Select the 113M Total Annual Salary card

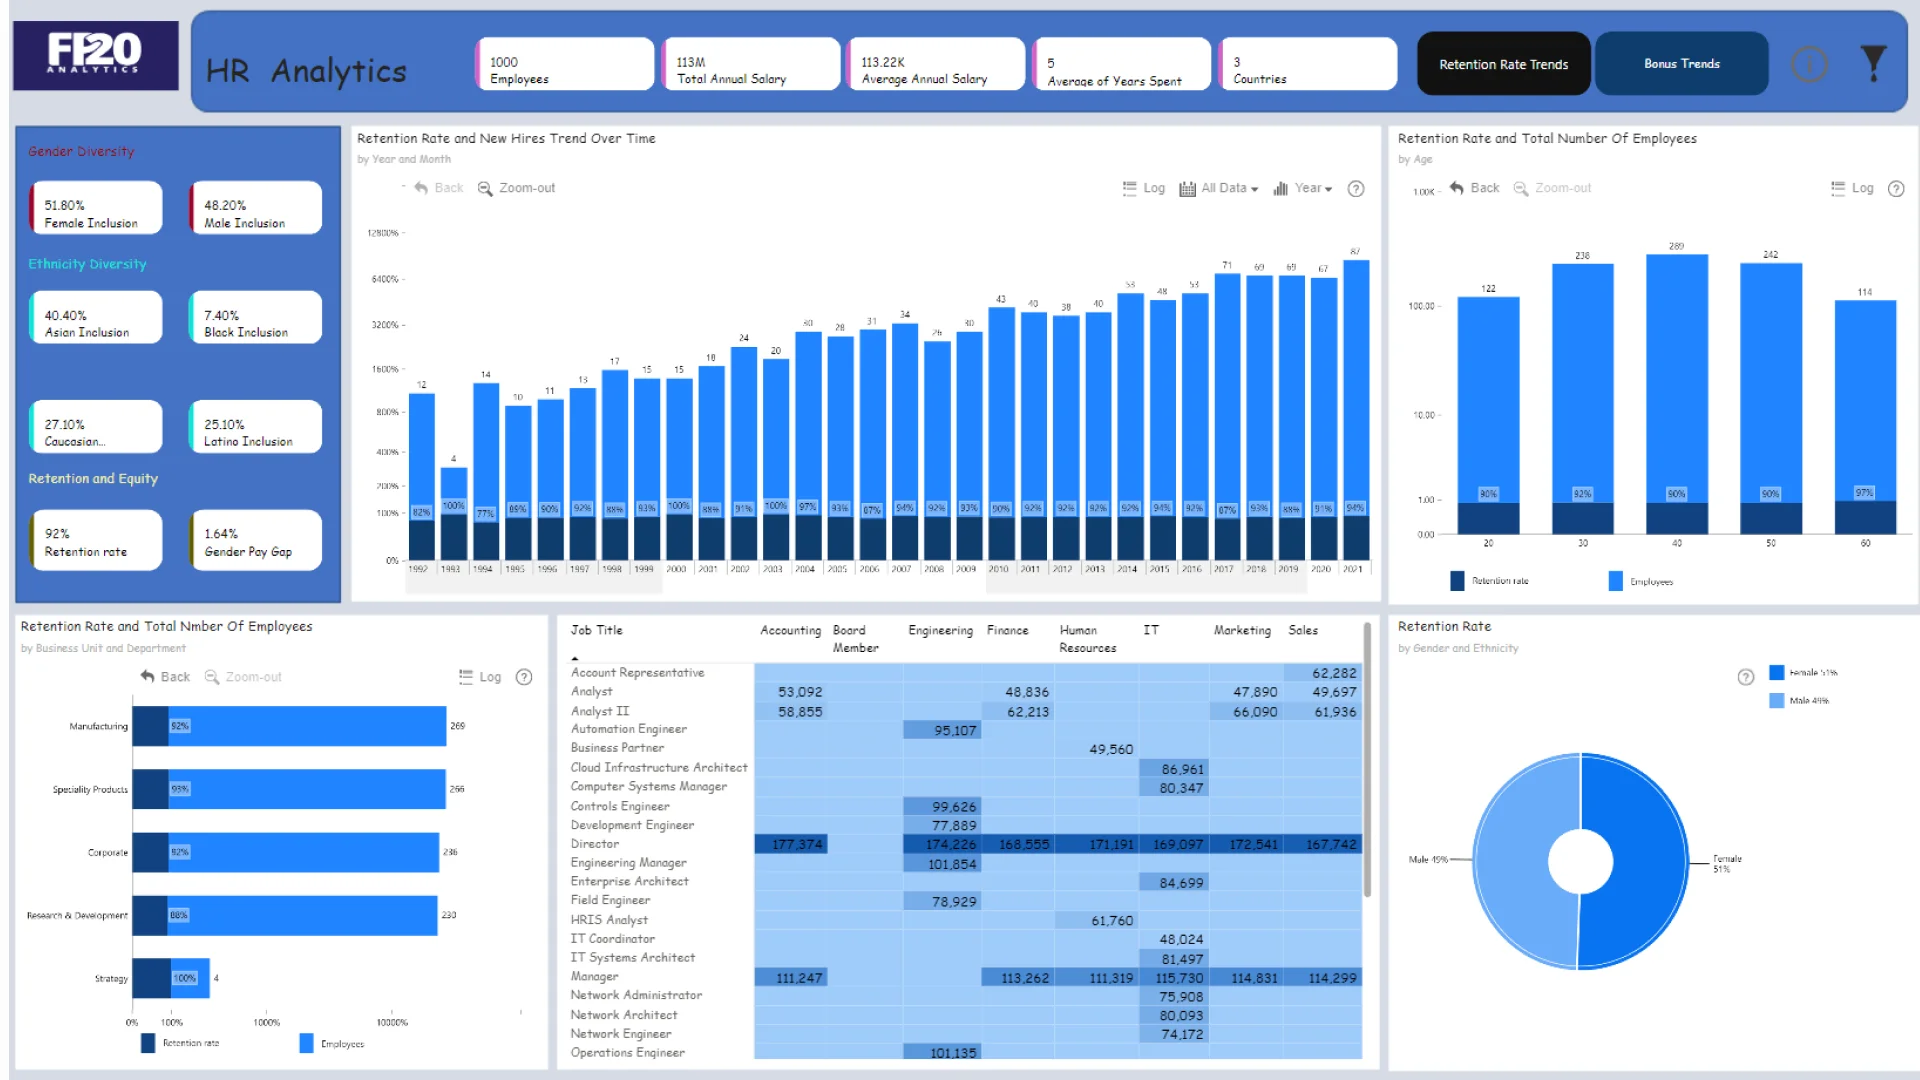[x=752, y=65]
